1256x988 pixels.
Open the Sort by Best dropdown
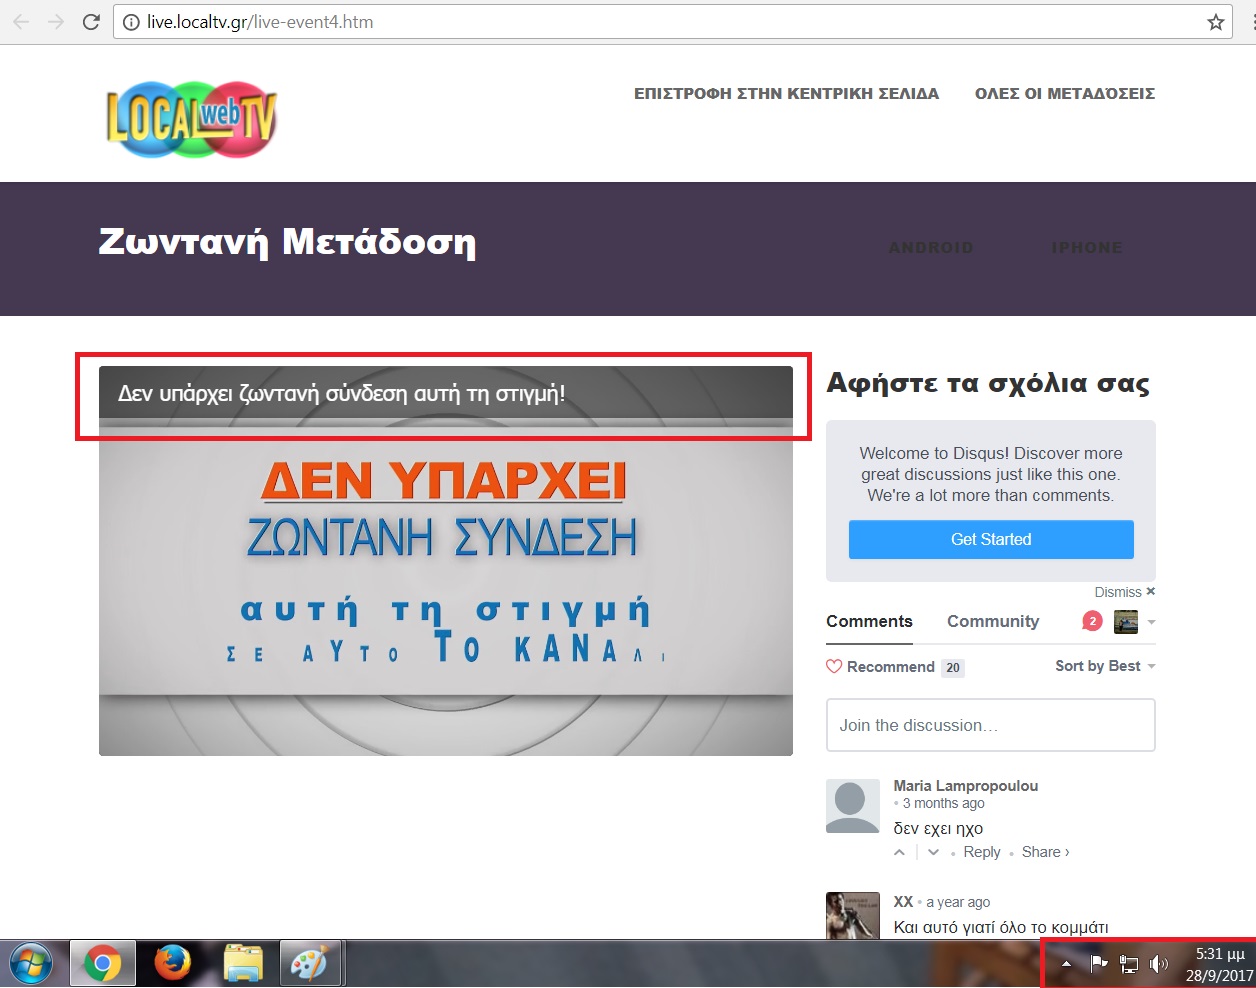click(1105, 666)
